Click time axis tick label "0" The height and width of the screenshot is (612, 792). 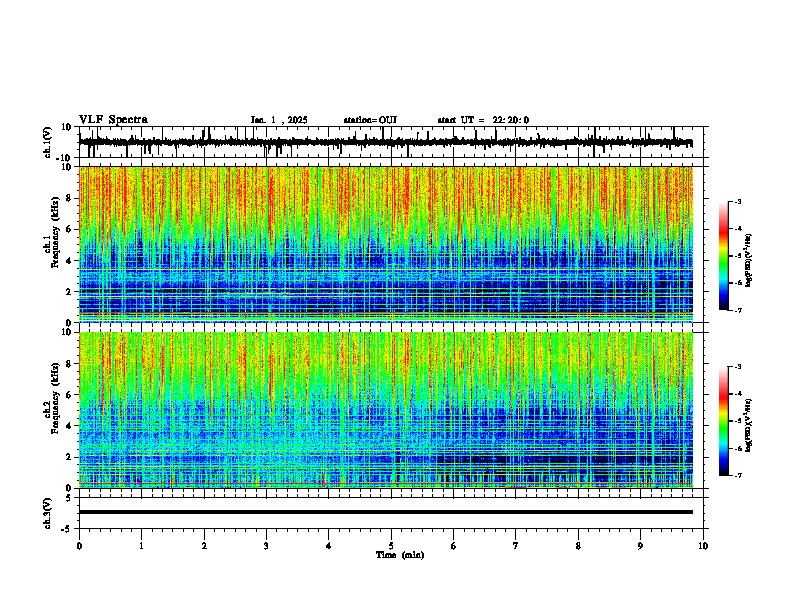tap(79, 546)
